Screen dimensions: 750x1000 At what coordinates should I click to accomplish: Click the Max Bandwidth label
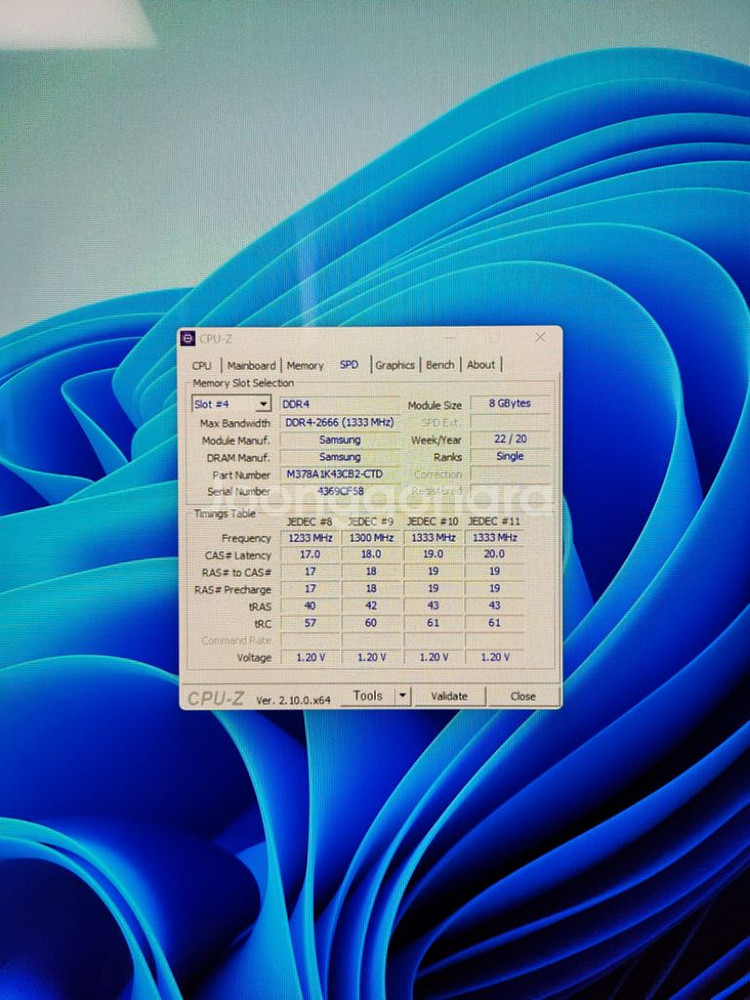(x=235, y=423)
